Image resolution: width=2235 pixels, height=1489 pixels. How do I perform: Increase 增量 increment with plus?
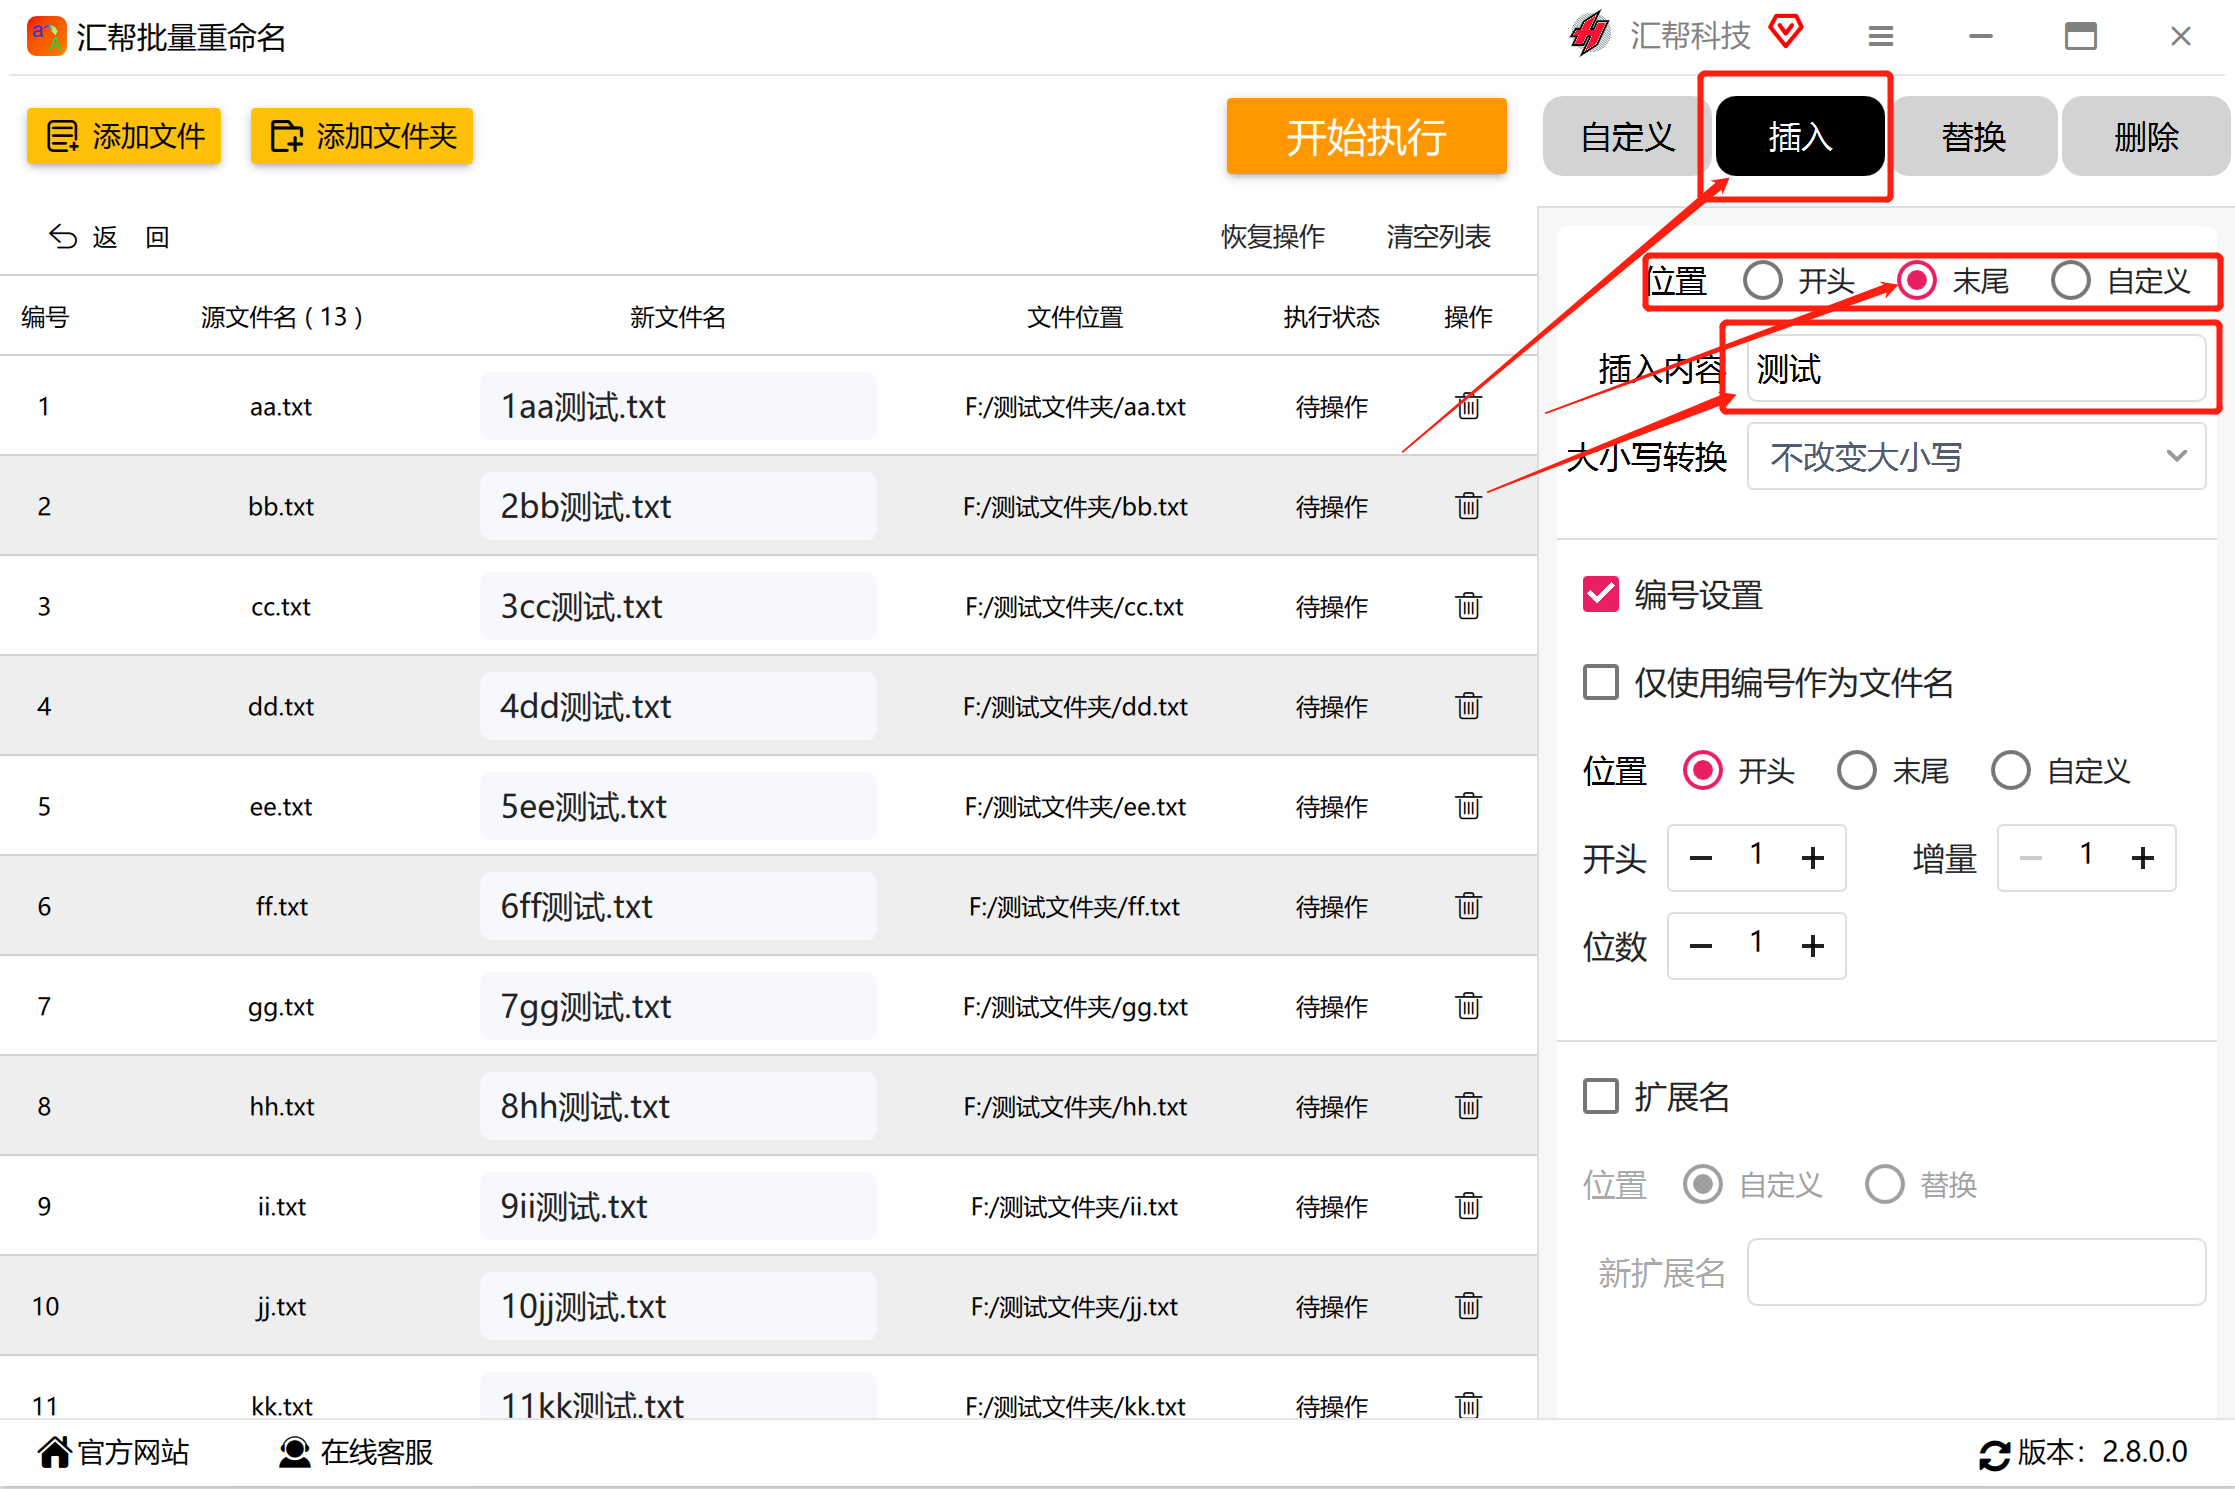2142,858
